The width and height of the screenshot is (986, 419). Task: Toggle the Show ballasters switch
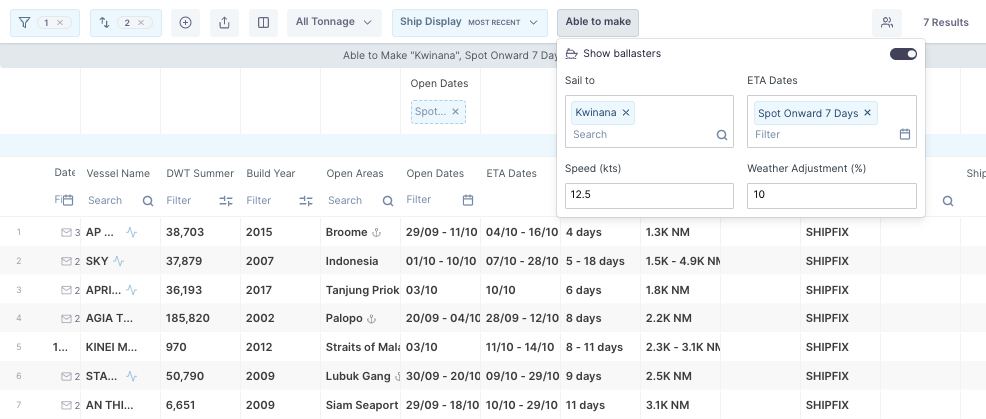coord(903,54)
